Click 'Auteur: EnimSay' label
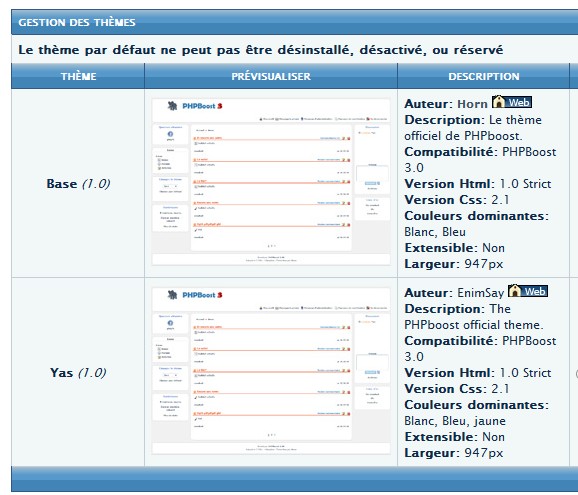The height and width of the screenshot is (495, 578). pos(454,293)
